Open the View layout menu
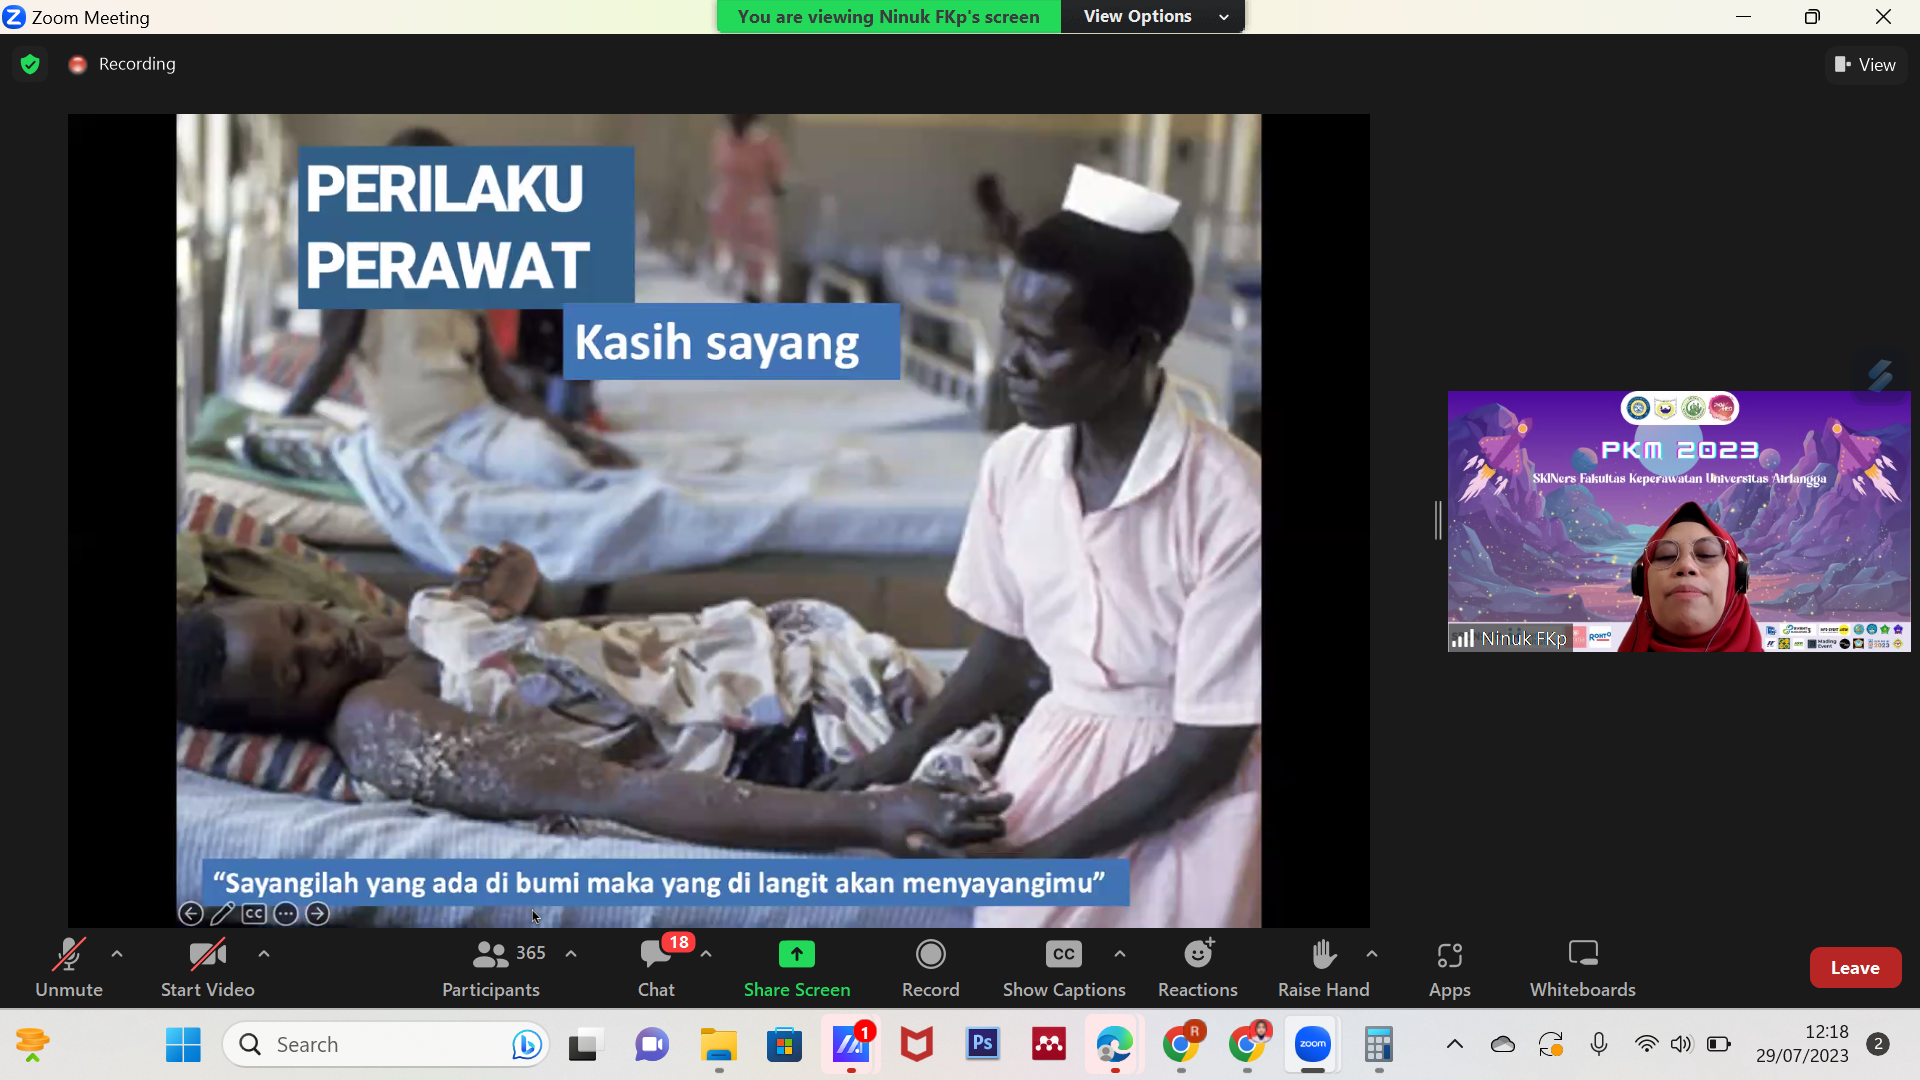The image size is (1920, 1080). [1865, 64]
